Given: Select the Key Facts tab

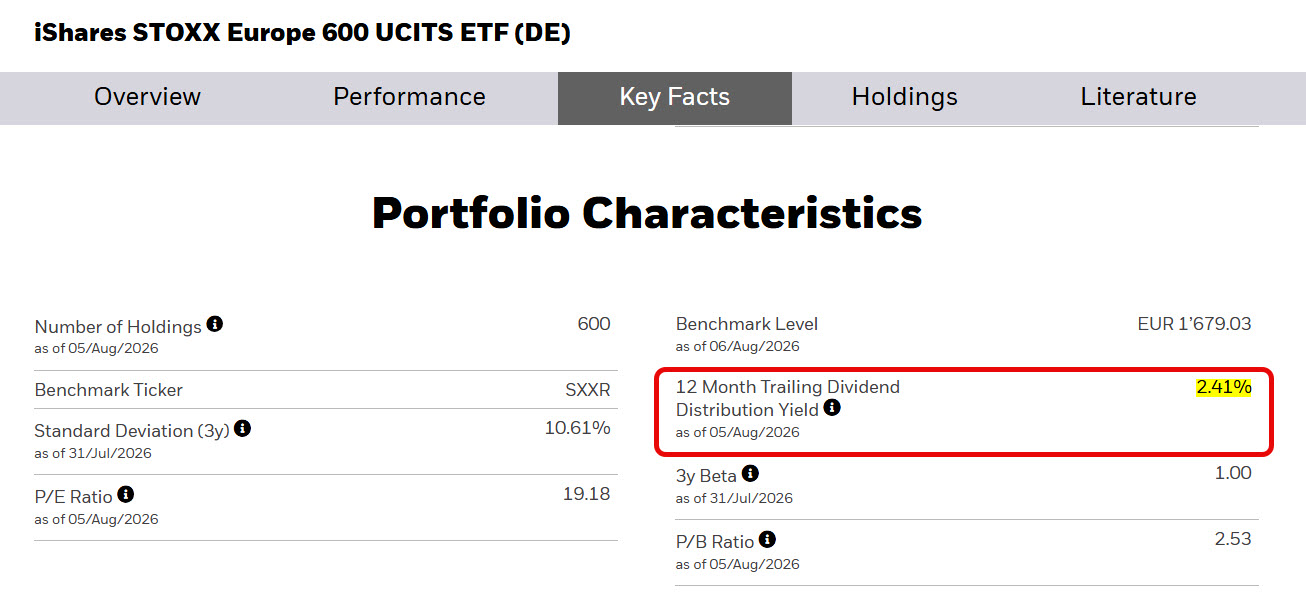Looking at the screenshot, I should (675, 98).
